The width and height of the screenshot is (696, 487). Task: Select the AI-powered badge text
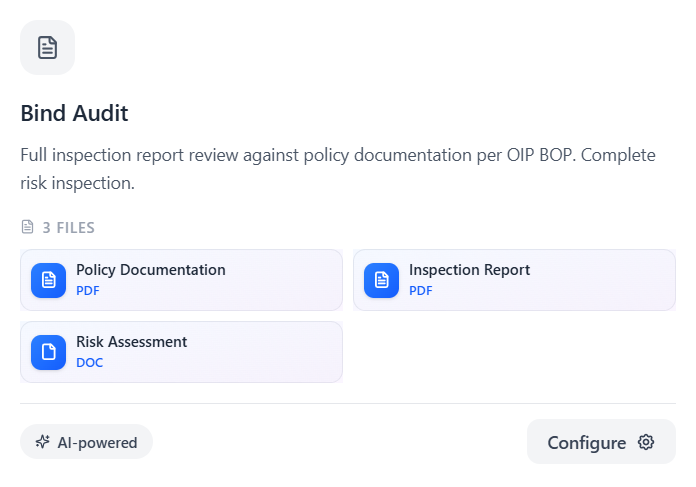click(97, 442)
